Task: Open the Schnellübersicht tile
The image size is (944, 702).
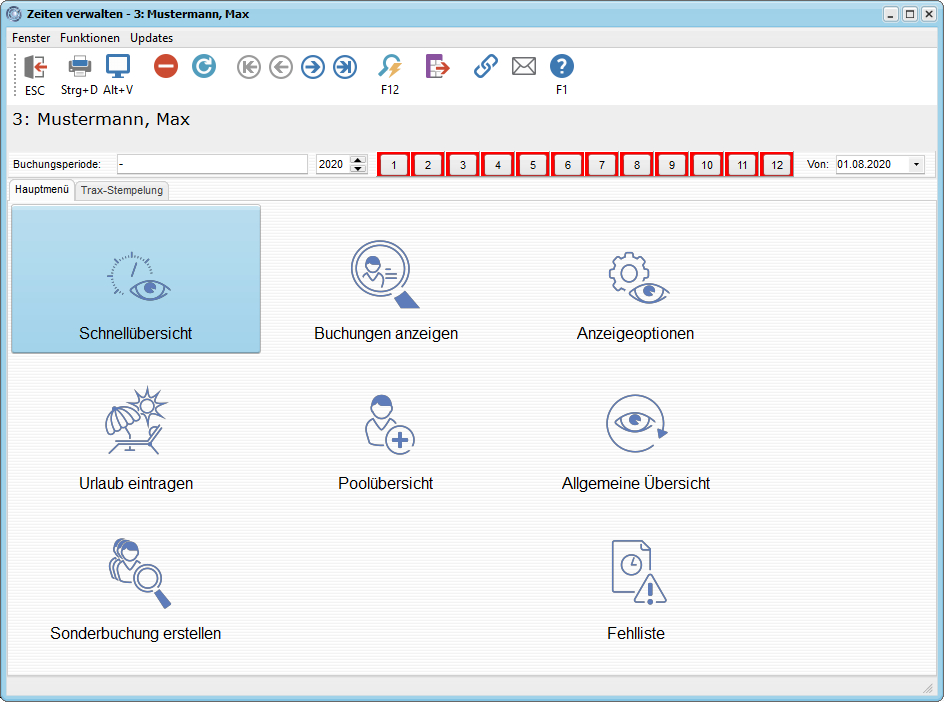Action: point(136,279)
